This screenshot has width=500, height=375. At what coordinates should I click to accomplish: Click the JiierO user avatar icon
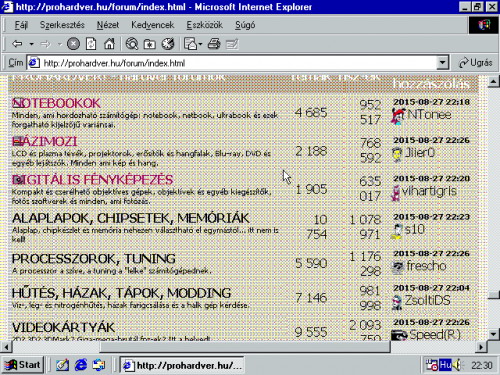[397, 155]
